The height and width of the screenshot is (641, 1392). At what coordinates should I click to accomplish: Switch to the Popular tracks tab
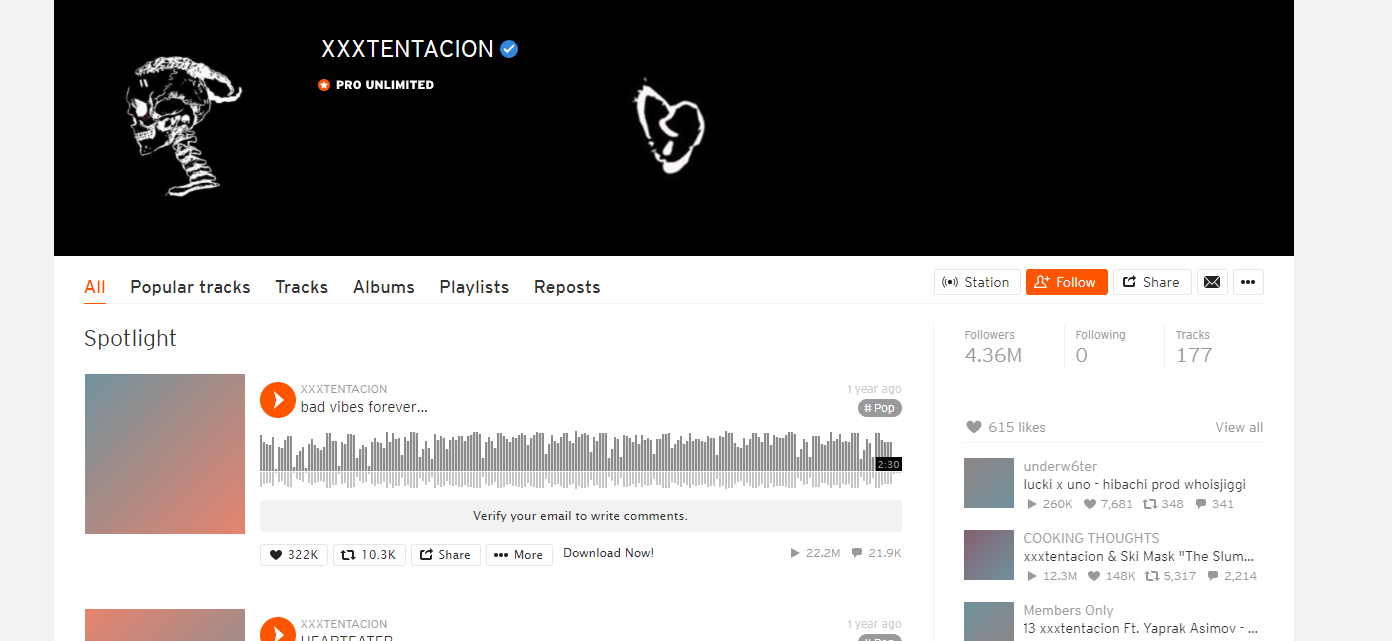pos(190,287)
